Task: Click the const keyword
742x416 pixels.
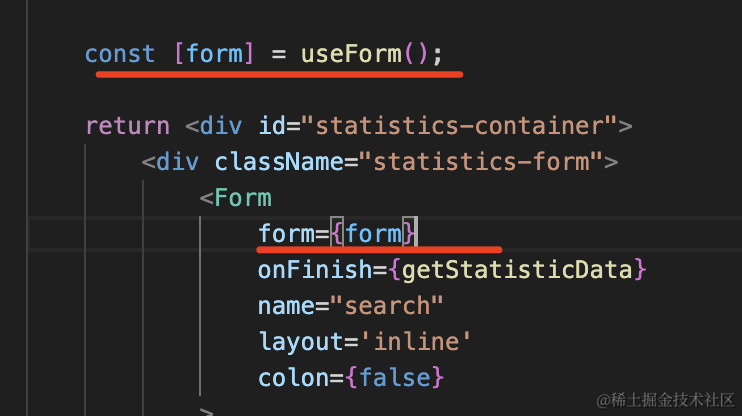Action: point(120,54)
